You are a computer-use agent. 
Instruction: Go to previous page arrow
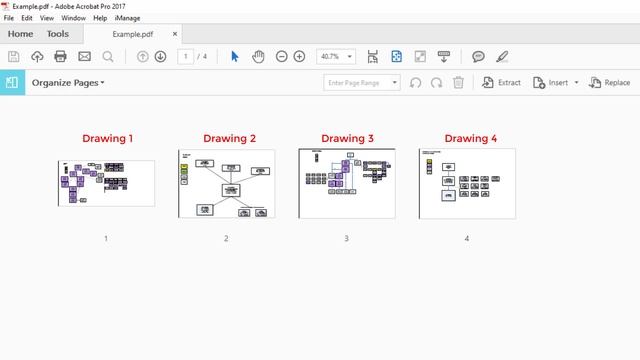click(x=142, y=56)
